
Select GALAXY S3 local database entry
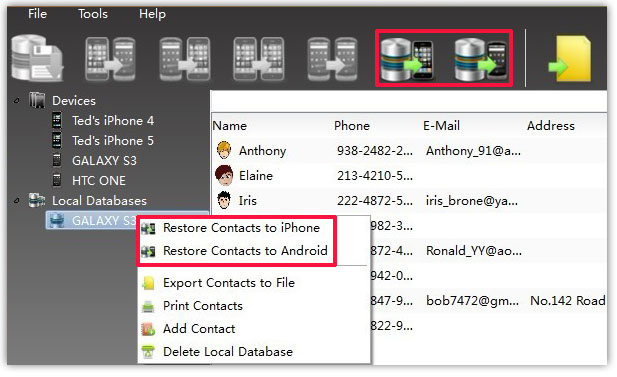click(x=104, y=221)
